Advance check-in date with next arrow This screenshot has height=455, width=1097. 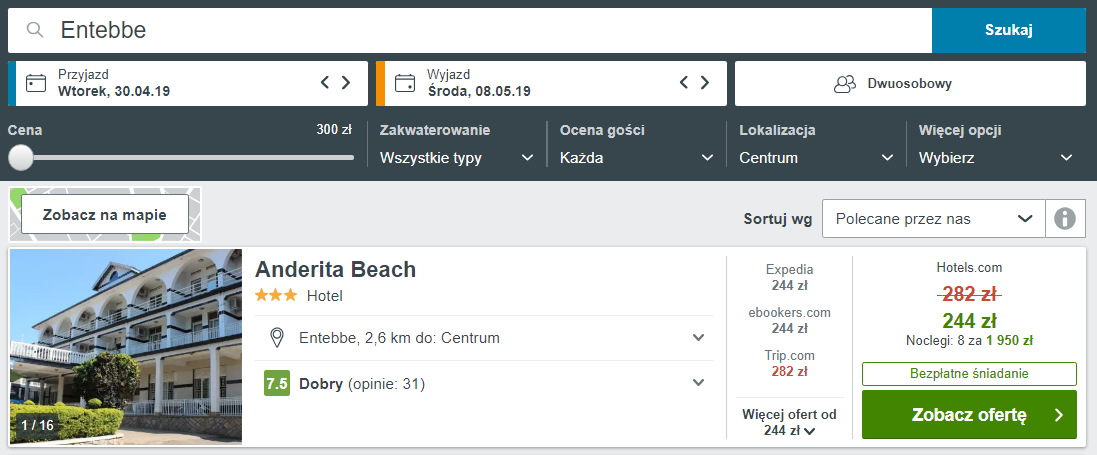[x=346, y=83]
